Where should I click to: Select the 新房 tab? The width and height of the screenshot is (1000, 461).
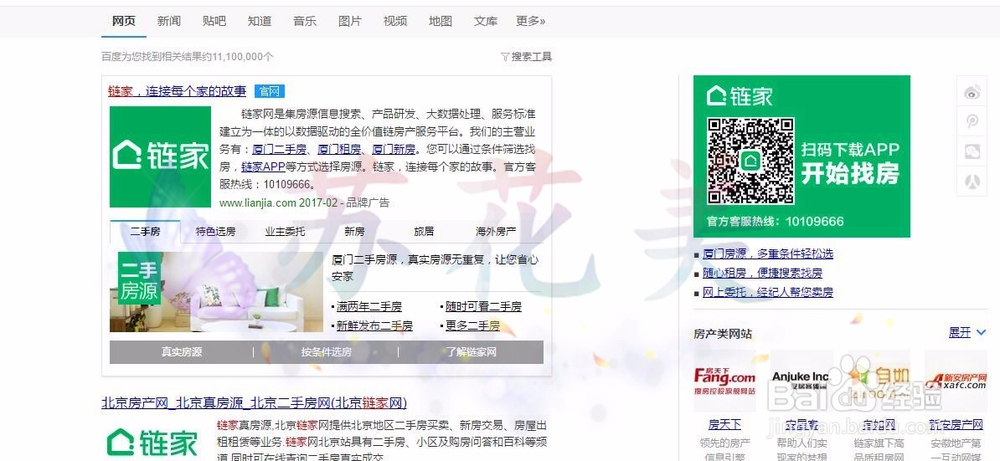(x=355, y=231)
